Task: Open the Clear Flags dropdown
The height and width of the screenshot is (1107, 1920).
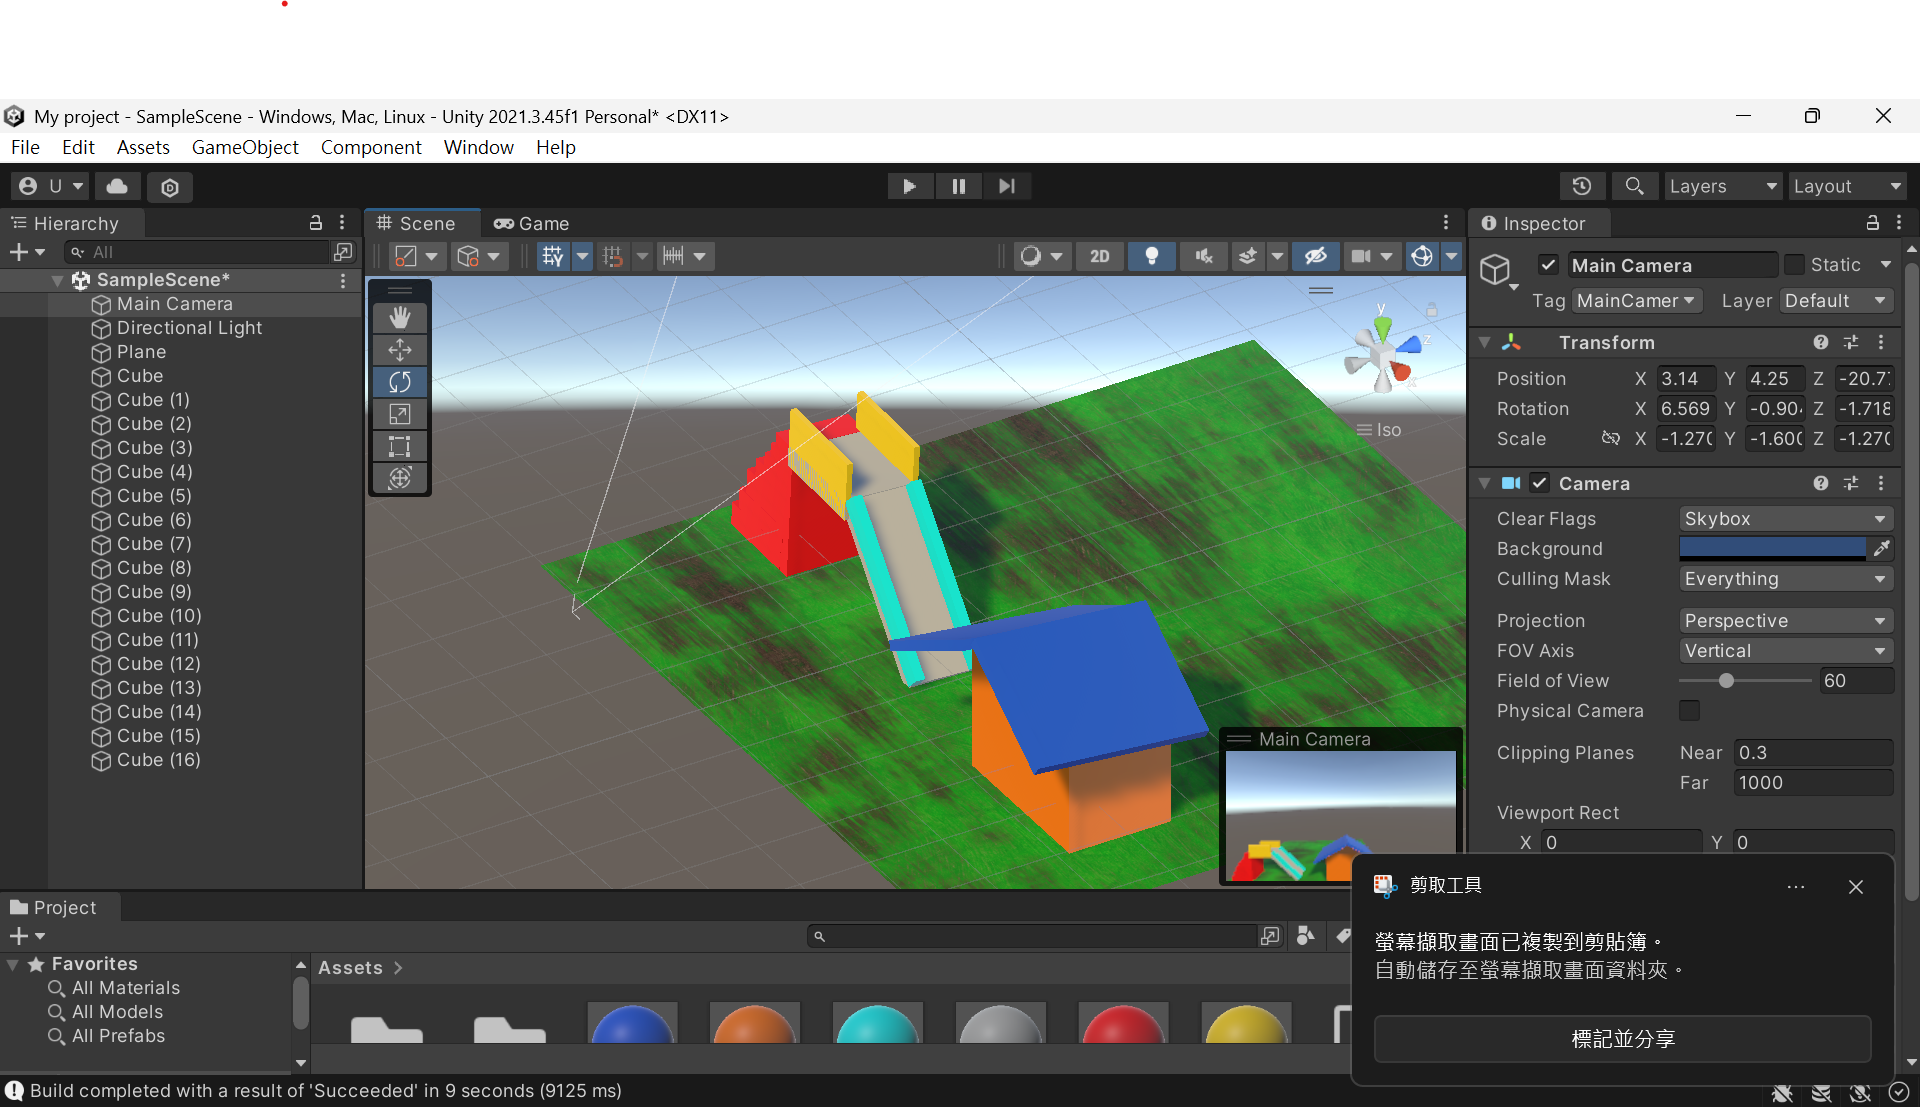Action: pyautogui.click(x=1785, y=519)
